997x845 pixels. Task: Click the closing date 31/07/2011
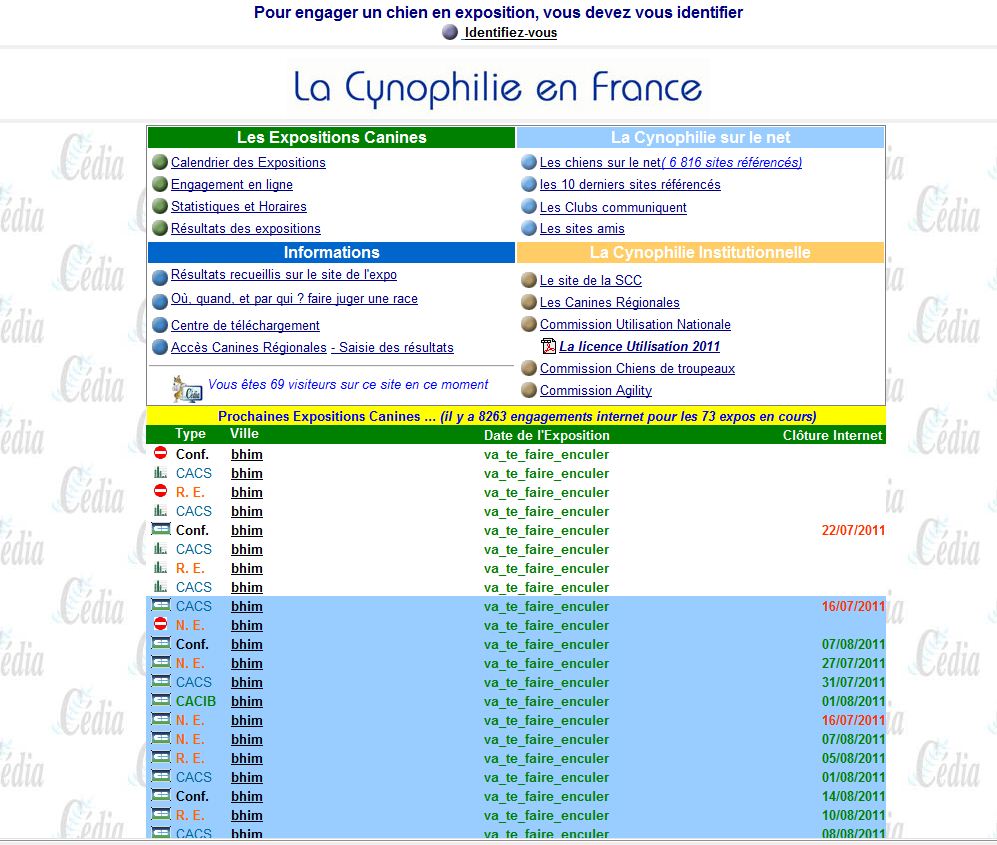tap(853, 682)
